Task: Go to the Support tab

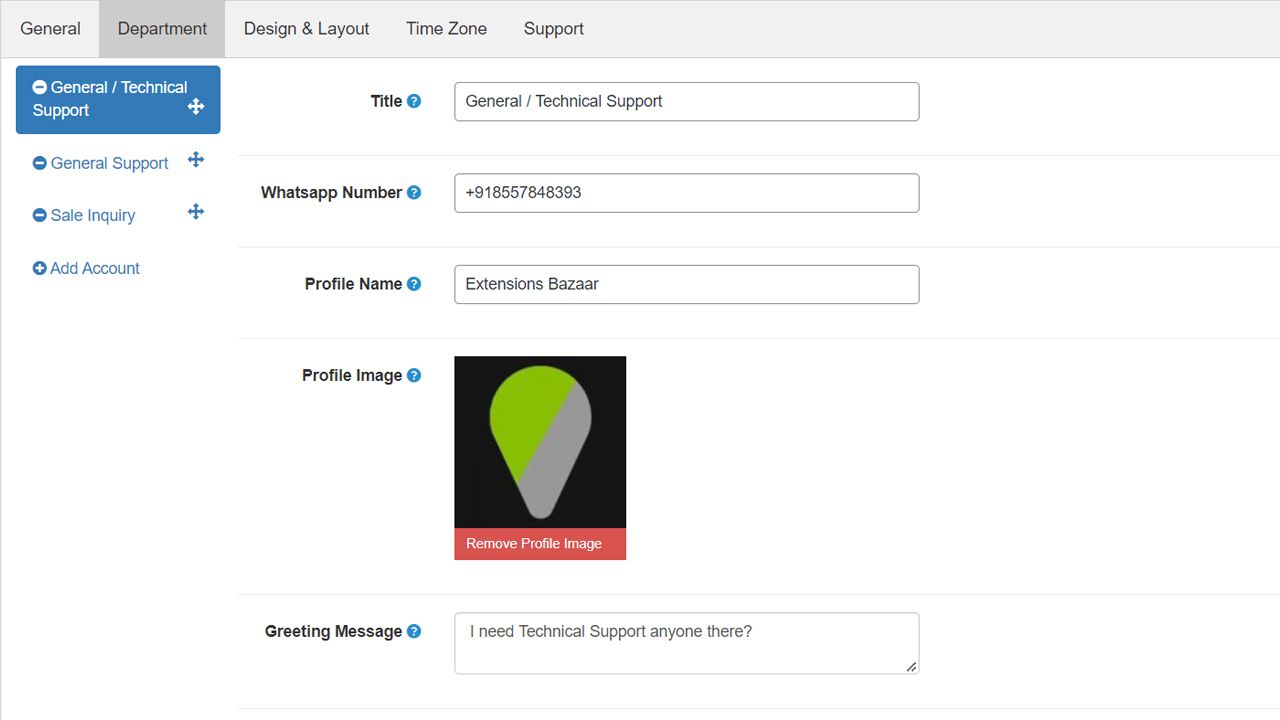Action: (x=553, y=29)
